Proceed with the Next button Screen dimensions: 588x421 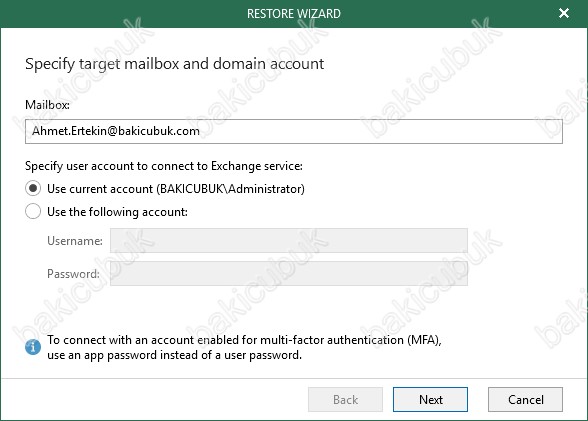pos(430,400)
